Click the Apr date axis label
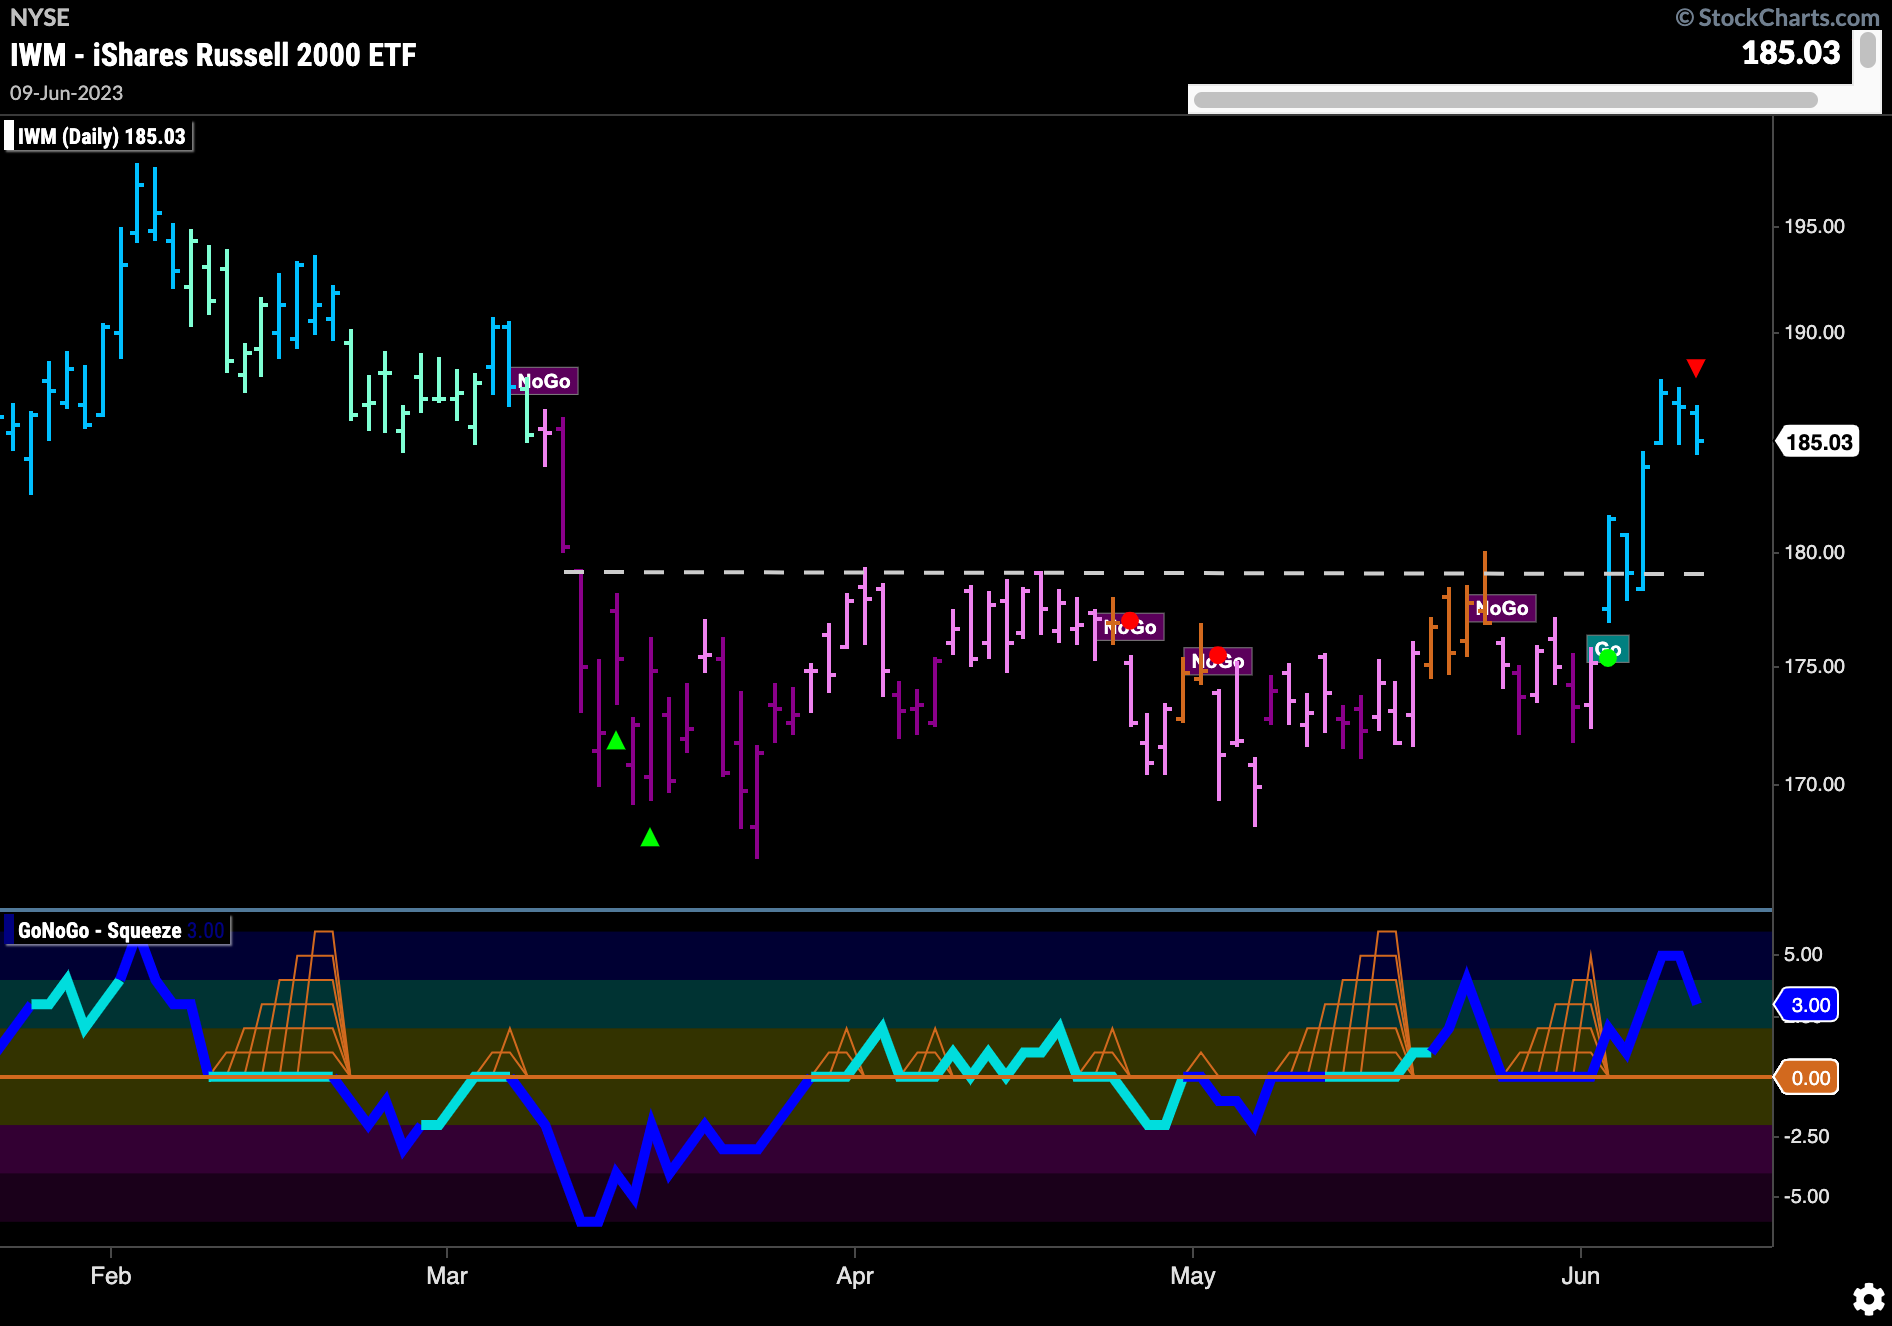Viewport: 1892px width, 1326px height. [855, 1276]
